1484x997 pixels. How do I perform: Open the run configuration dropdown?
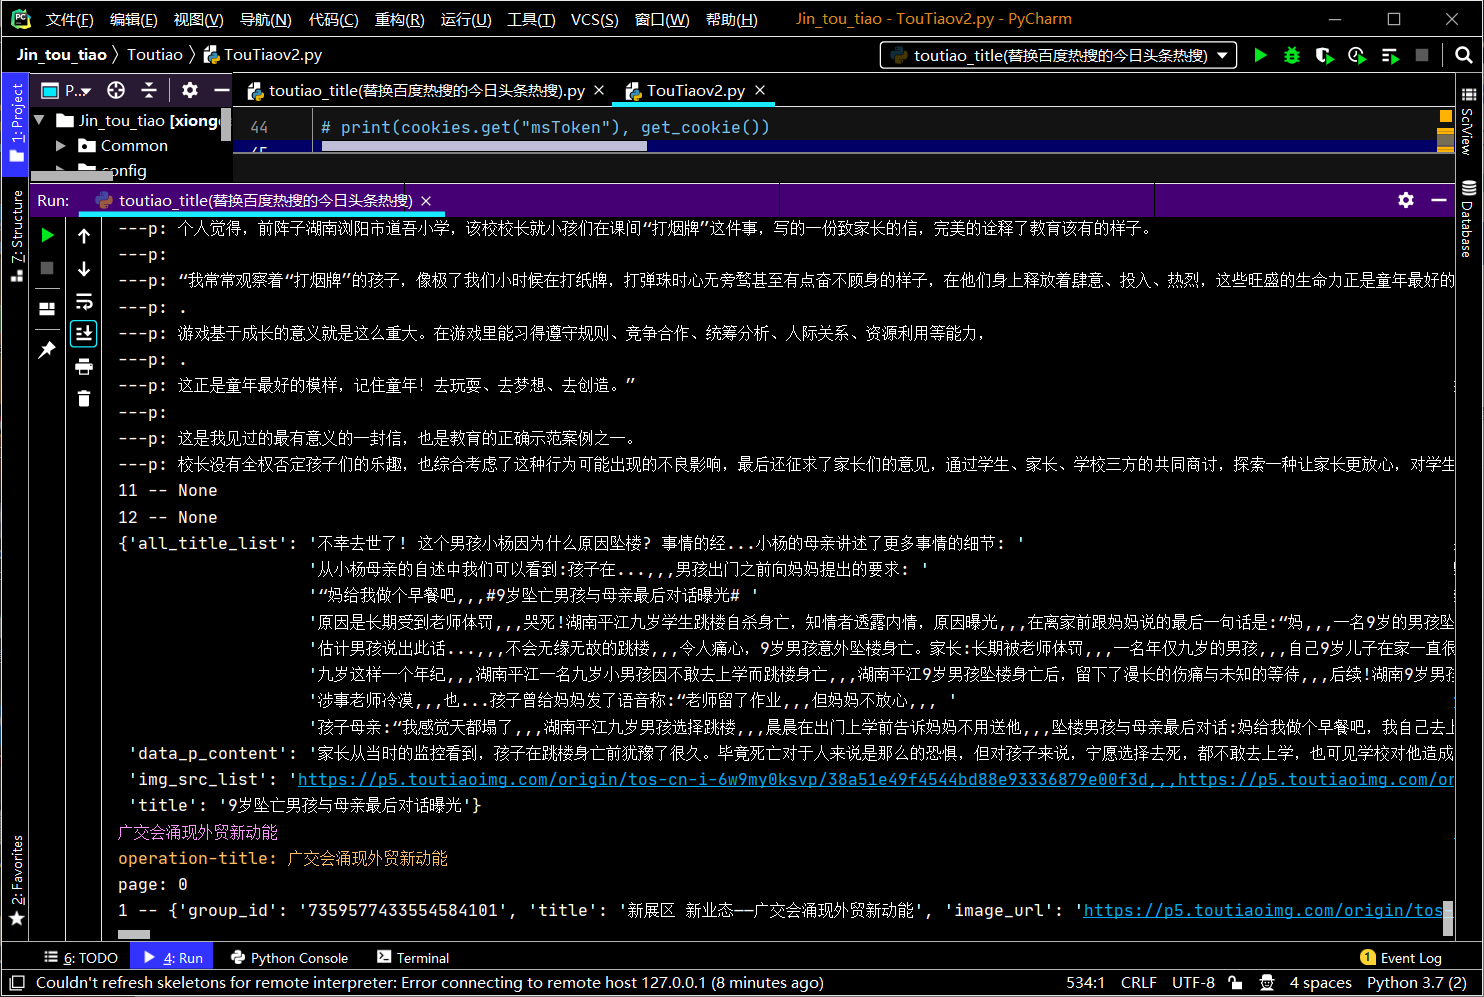point(1058,56)
